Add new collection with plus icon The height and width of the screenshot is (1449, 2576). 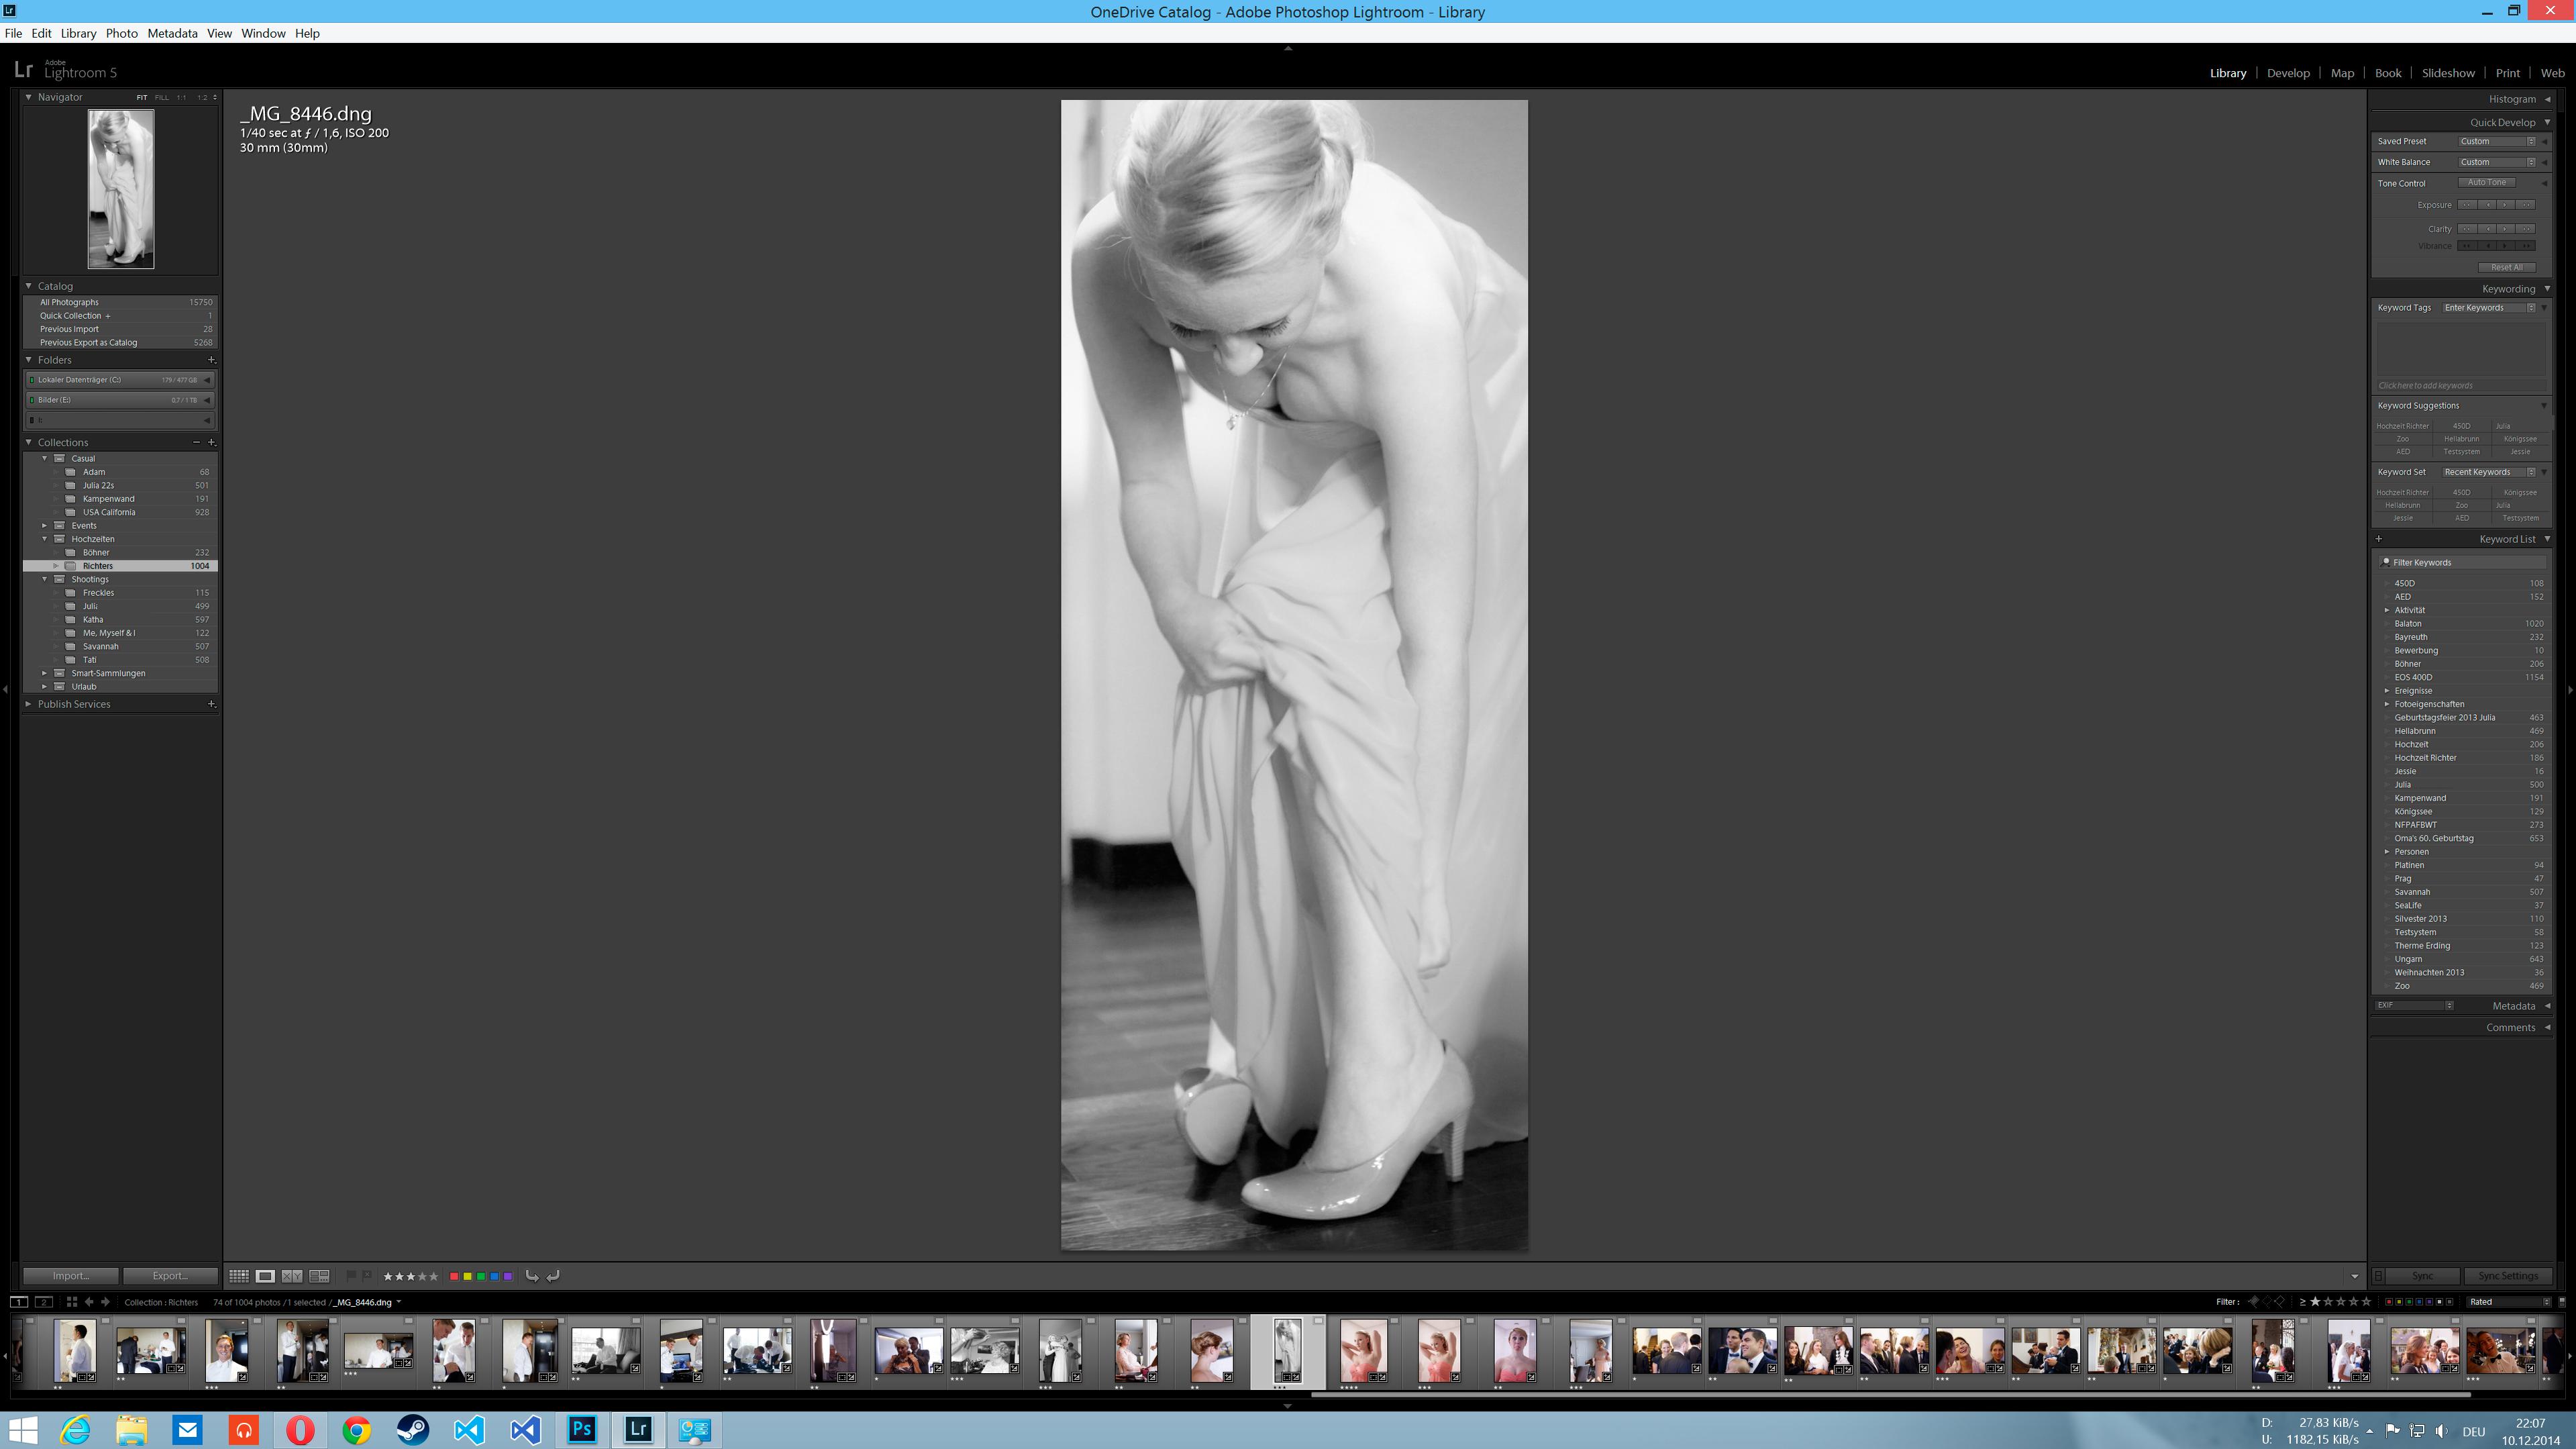coord(211,442)
